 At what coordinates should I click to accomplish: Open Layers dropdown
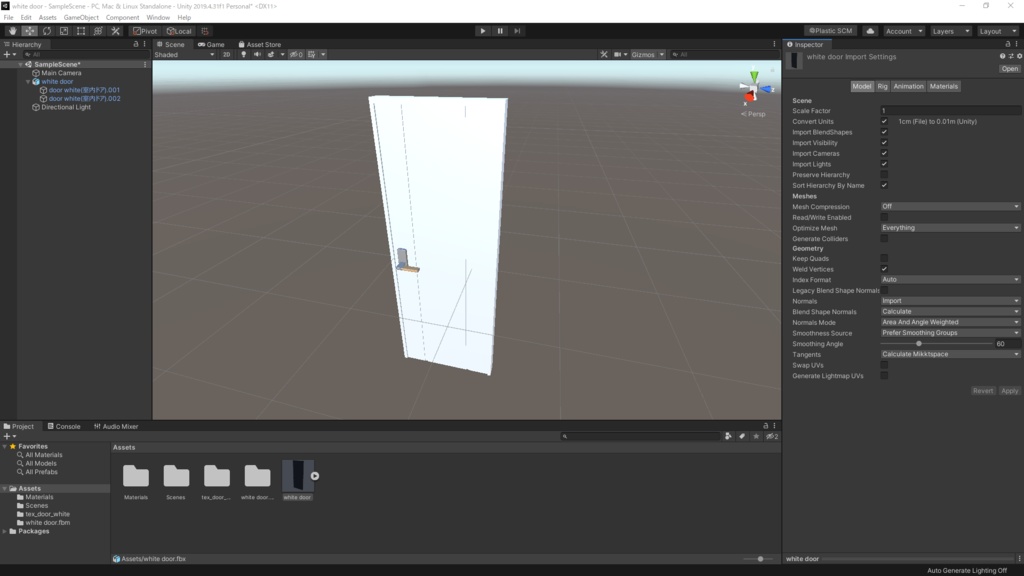[x=950, y=31]
